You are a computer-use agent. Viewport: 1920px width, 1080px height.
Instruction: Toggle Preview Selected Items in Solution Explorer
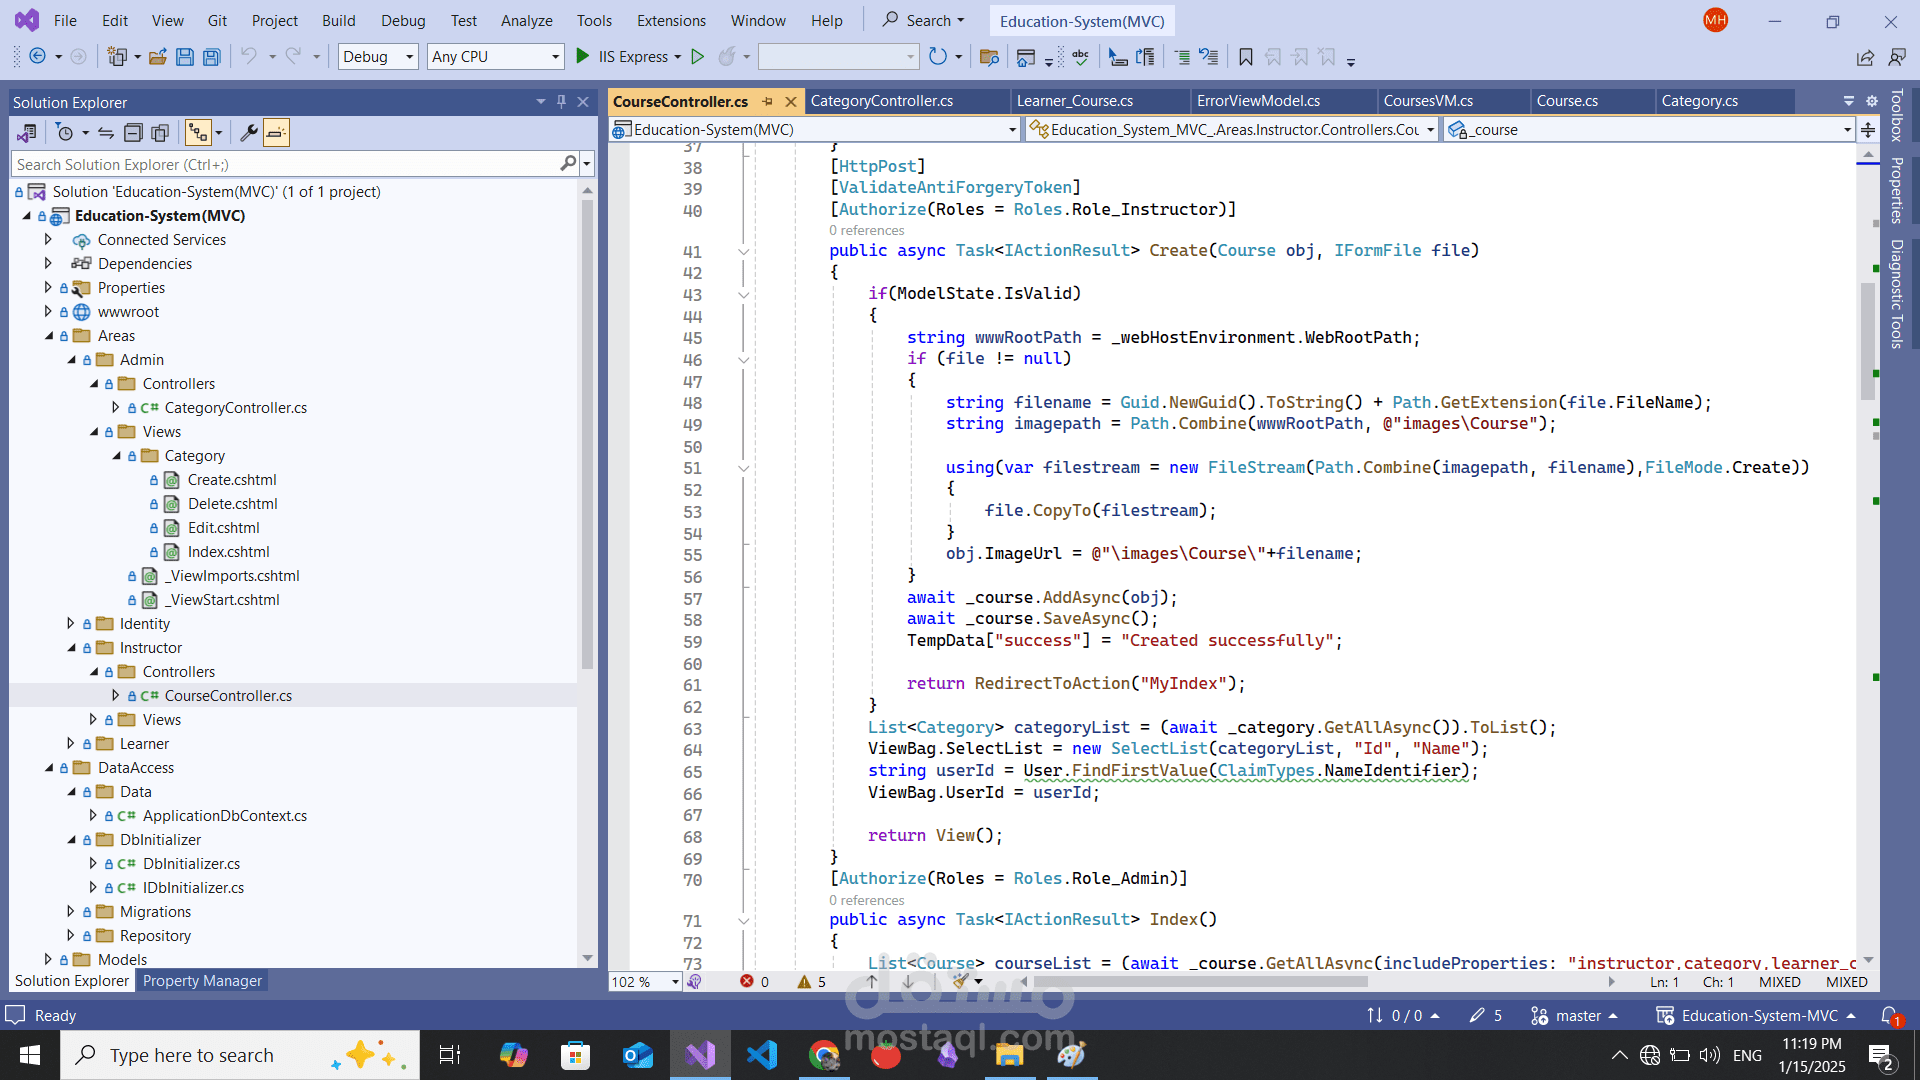coord(277,133)
